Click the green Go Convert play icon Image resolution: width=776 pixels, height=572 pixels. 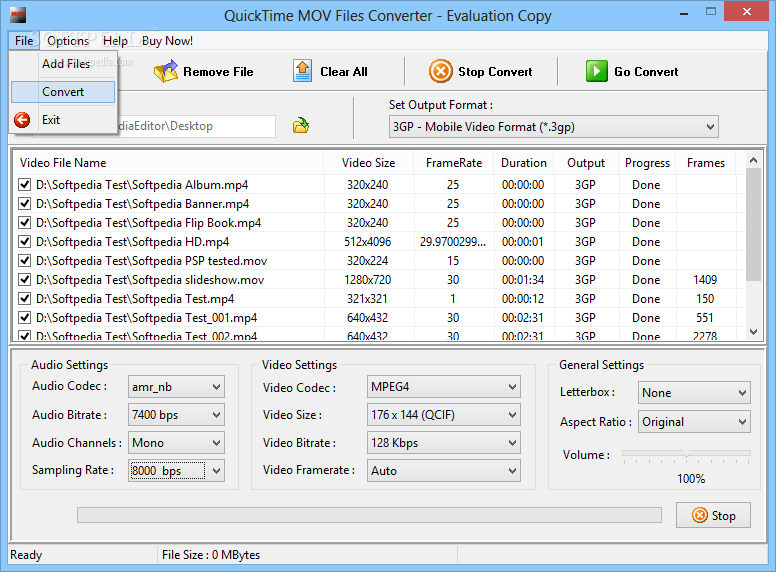point(596,71)
